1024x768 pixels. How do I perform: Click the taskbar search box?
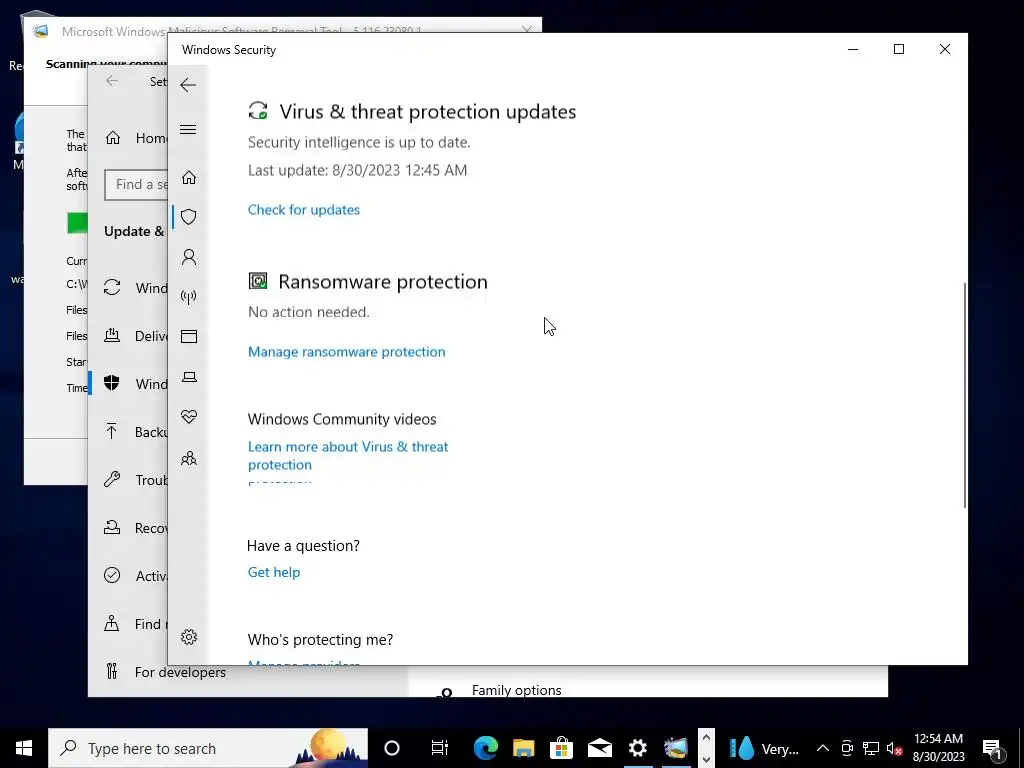[208, 748]
